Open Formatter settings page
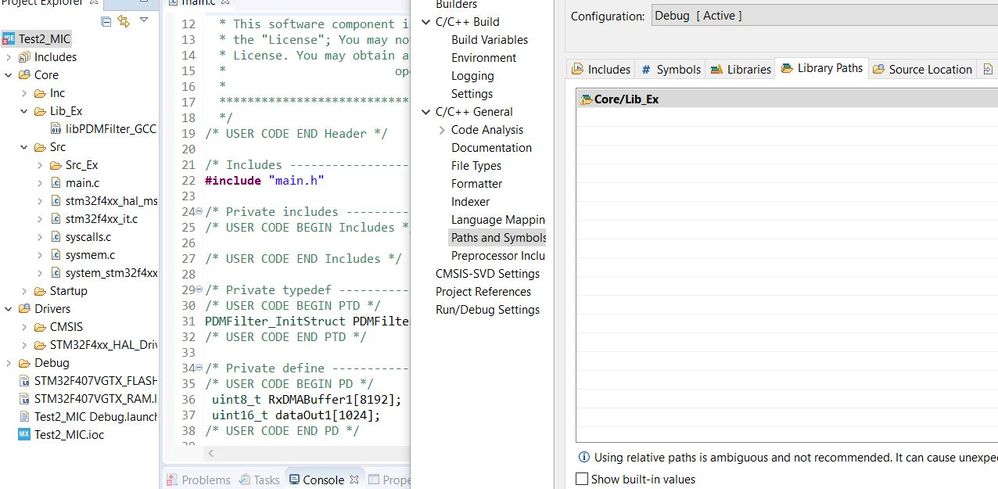This screenshot has height=489, width=998. pyautogui.click(x=477, y=184)
